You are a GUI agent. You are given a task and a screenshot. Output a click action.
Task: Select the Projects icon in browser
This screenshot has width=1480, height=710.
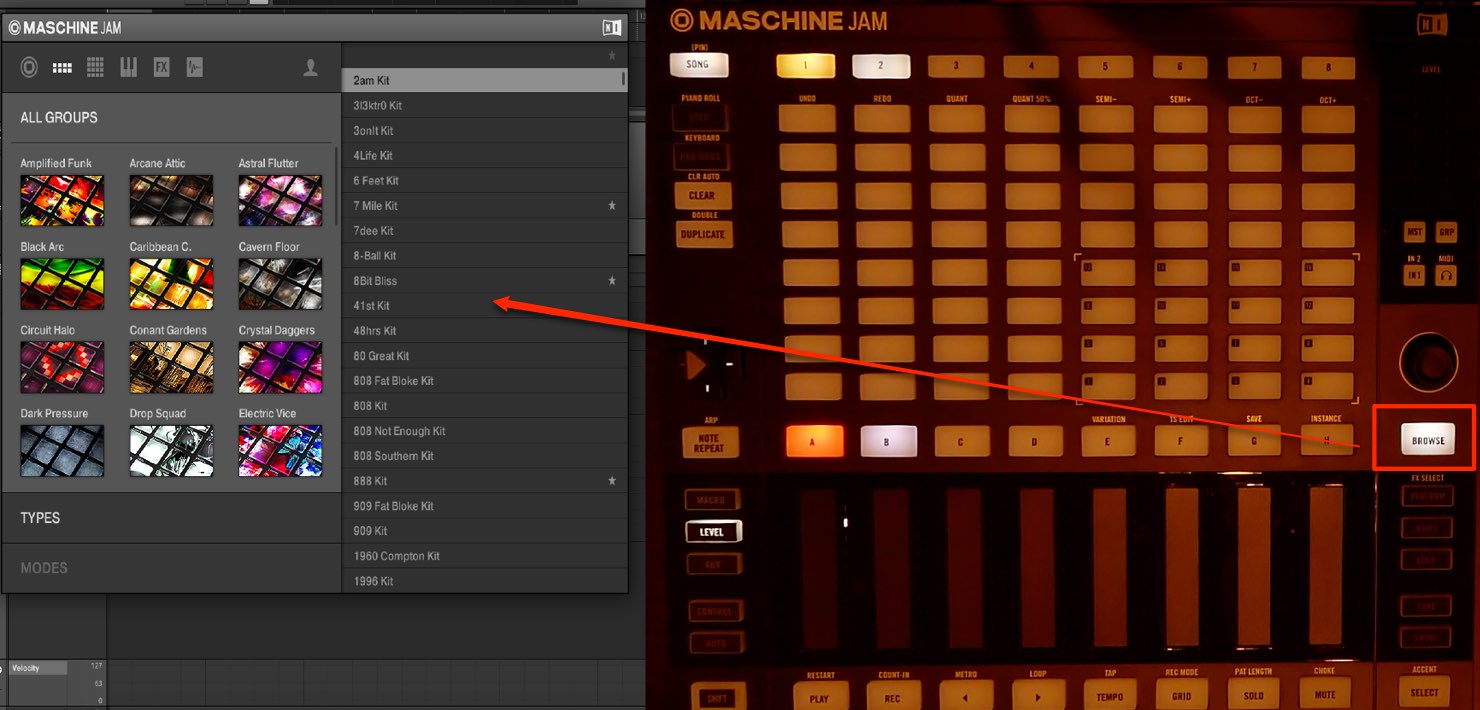point(30,68)
